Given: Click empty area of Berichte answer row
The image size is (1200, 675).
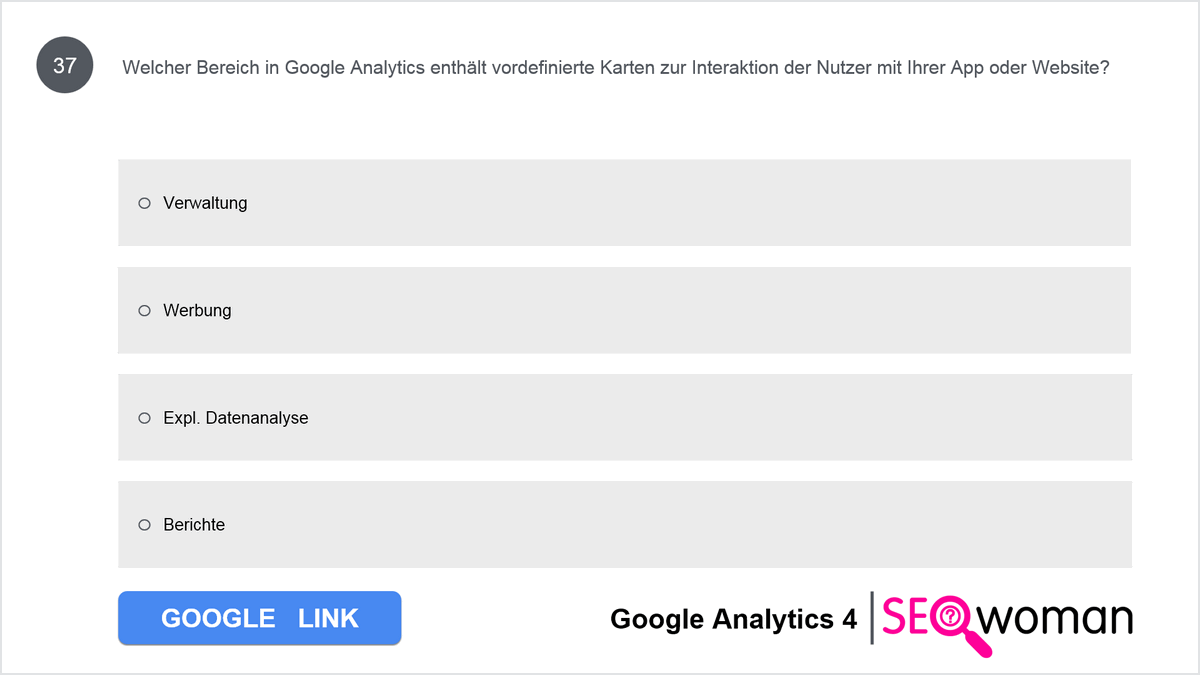Looking at the screenshot, I should tap(690, 525).
